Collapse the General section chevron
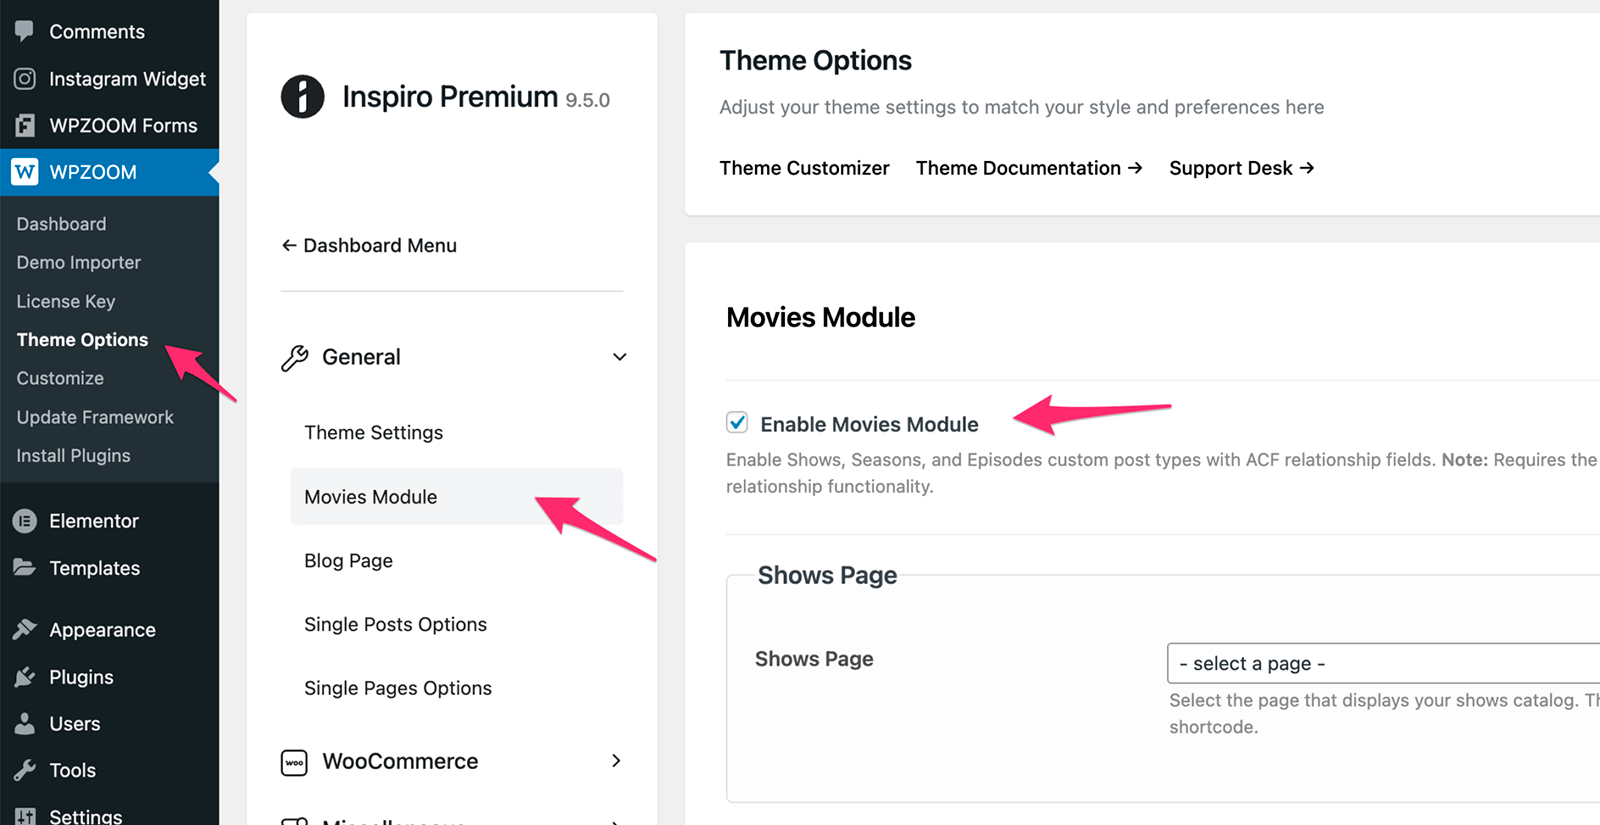 (620, 357)
